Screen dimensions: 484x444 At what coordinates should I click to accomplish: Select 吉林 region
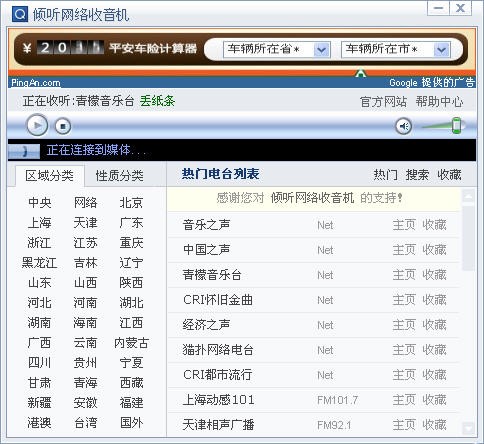(85, 263)
